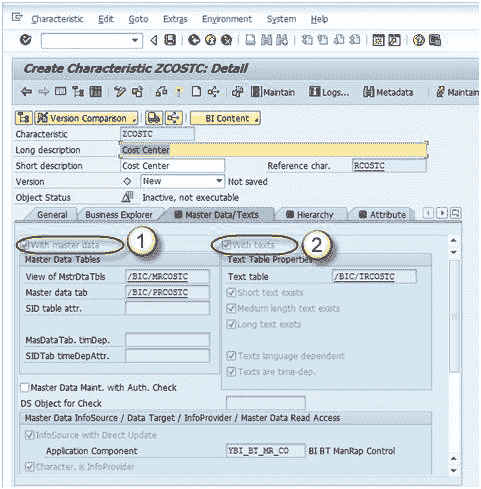
Task: Click the back arrow icon below the title
Action: pyautogui.click(x=26, y=92)
